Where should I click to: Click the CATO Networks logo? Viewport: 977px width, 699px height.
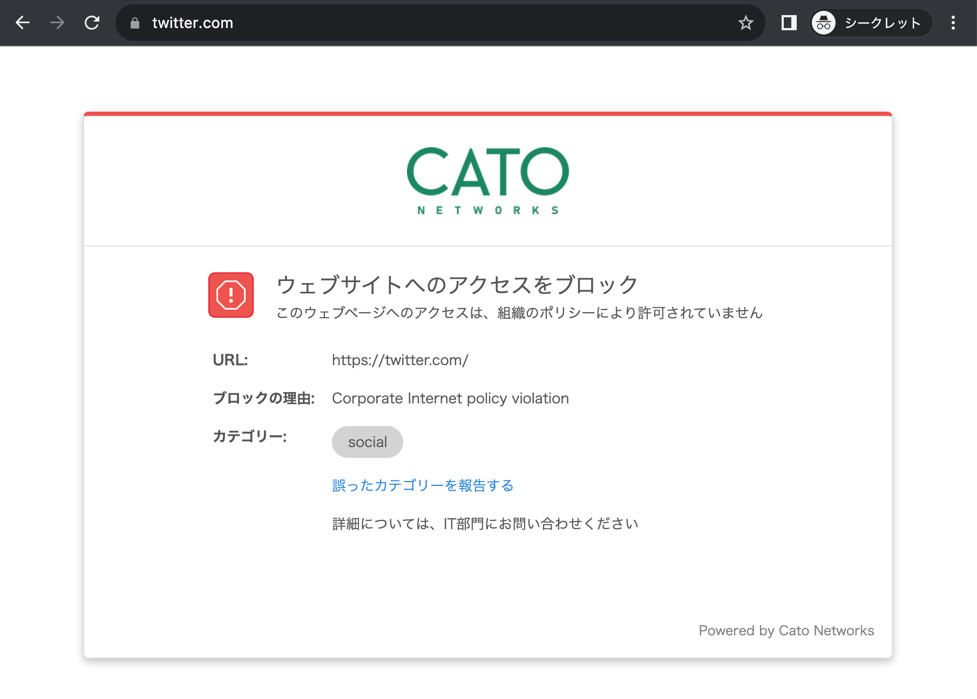pos(488,181)
